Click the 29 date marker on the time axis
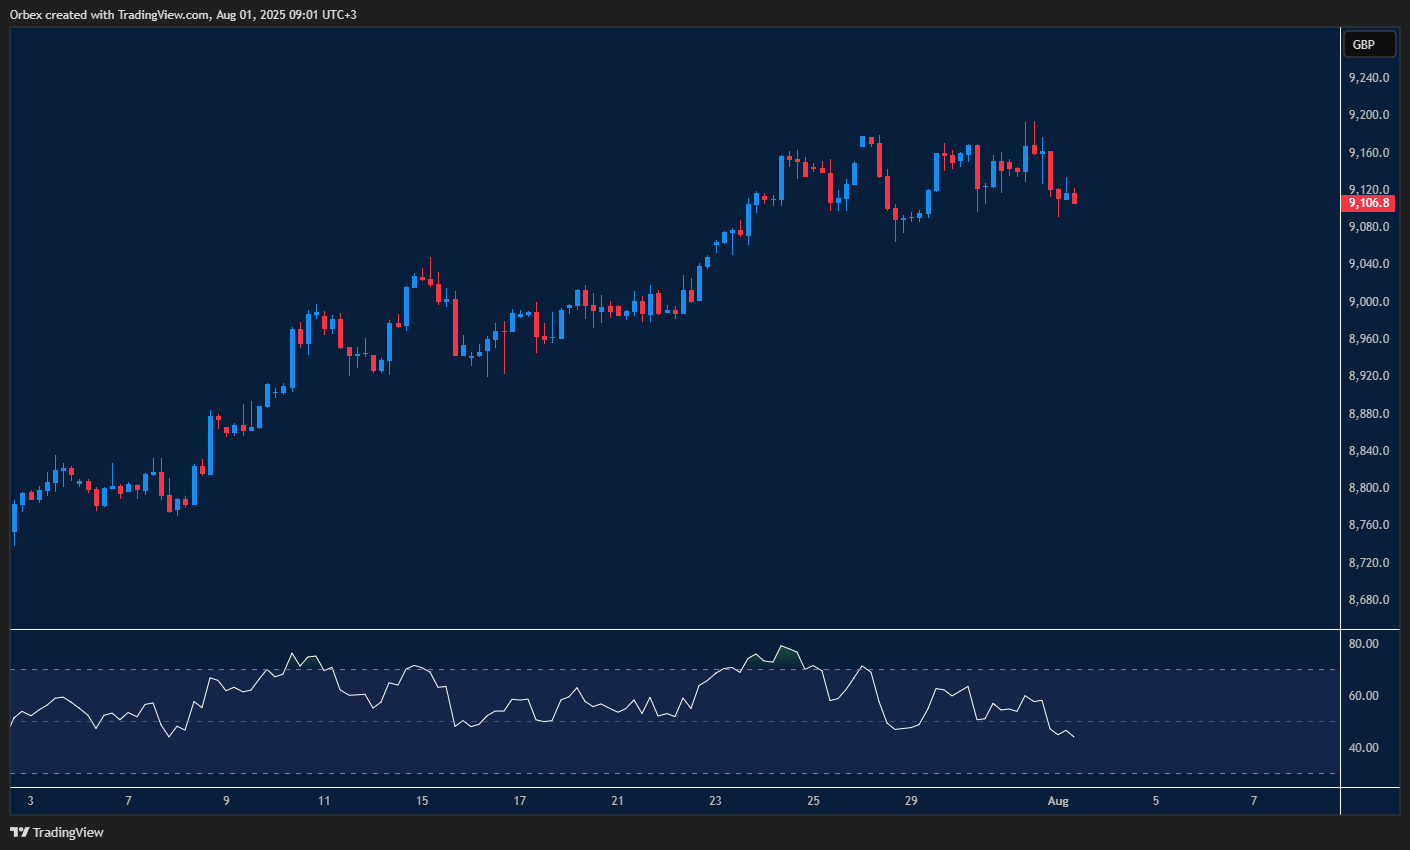Image resolution: width=1410 pixels, height=850 pixels. pos(911,801)
